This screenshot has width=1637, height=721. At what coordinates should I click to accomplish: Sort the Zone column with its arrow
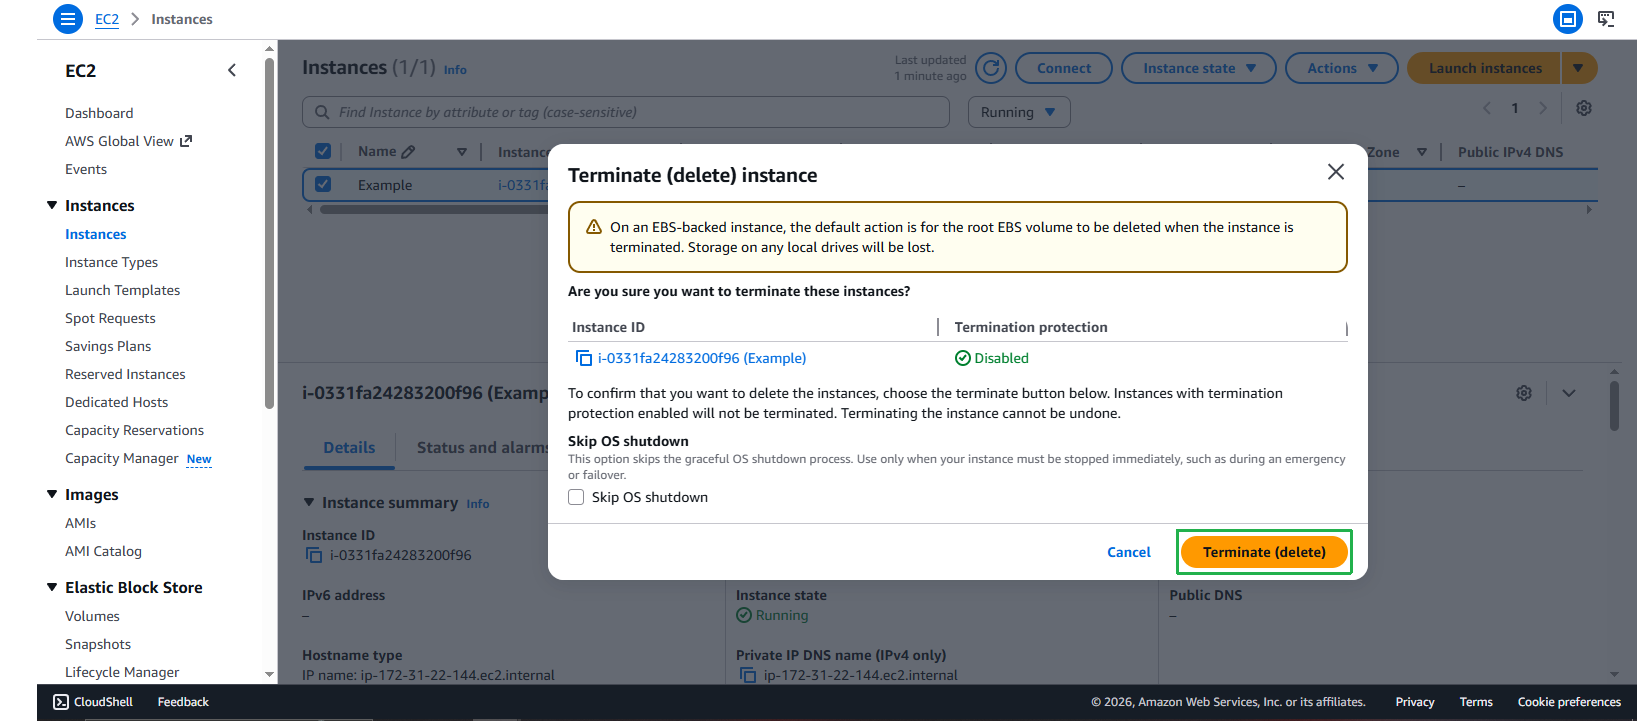pos(1422,152)
